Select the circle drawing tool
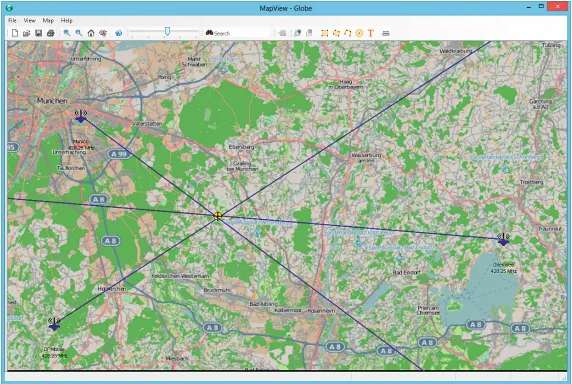Viewport: 572px width, 384px height. (359, 33)
